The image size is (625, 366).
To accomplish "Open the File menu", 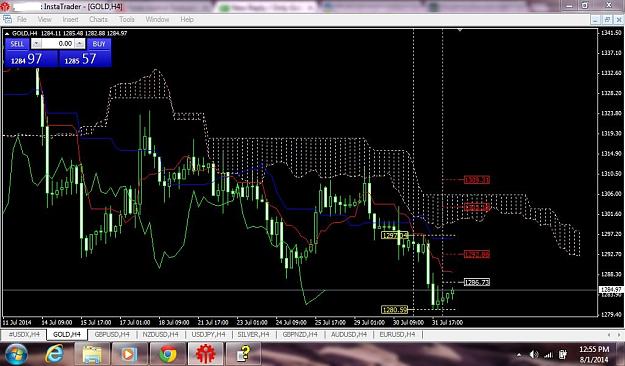I will 22,19.
